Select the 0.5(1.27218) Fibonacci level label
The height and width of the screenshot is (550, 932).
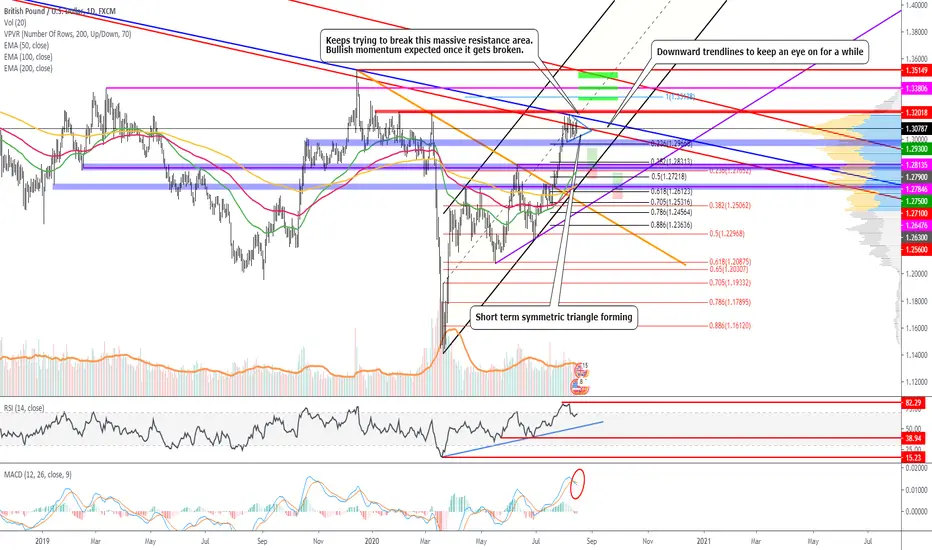(x=669, y=177)
